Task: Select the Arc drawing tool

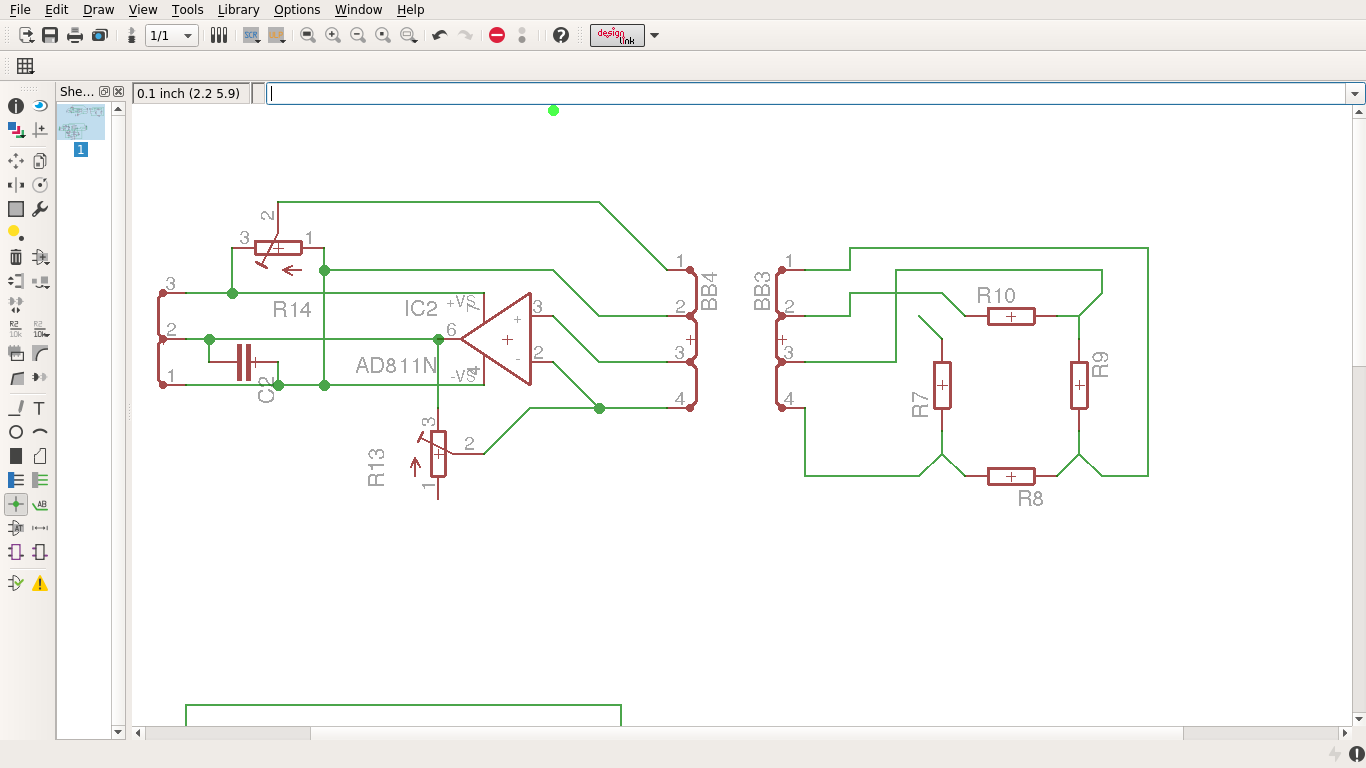Action: (x=40, y=432)
